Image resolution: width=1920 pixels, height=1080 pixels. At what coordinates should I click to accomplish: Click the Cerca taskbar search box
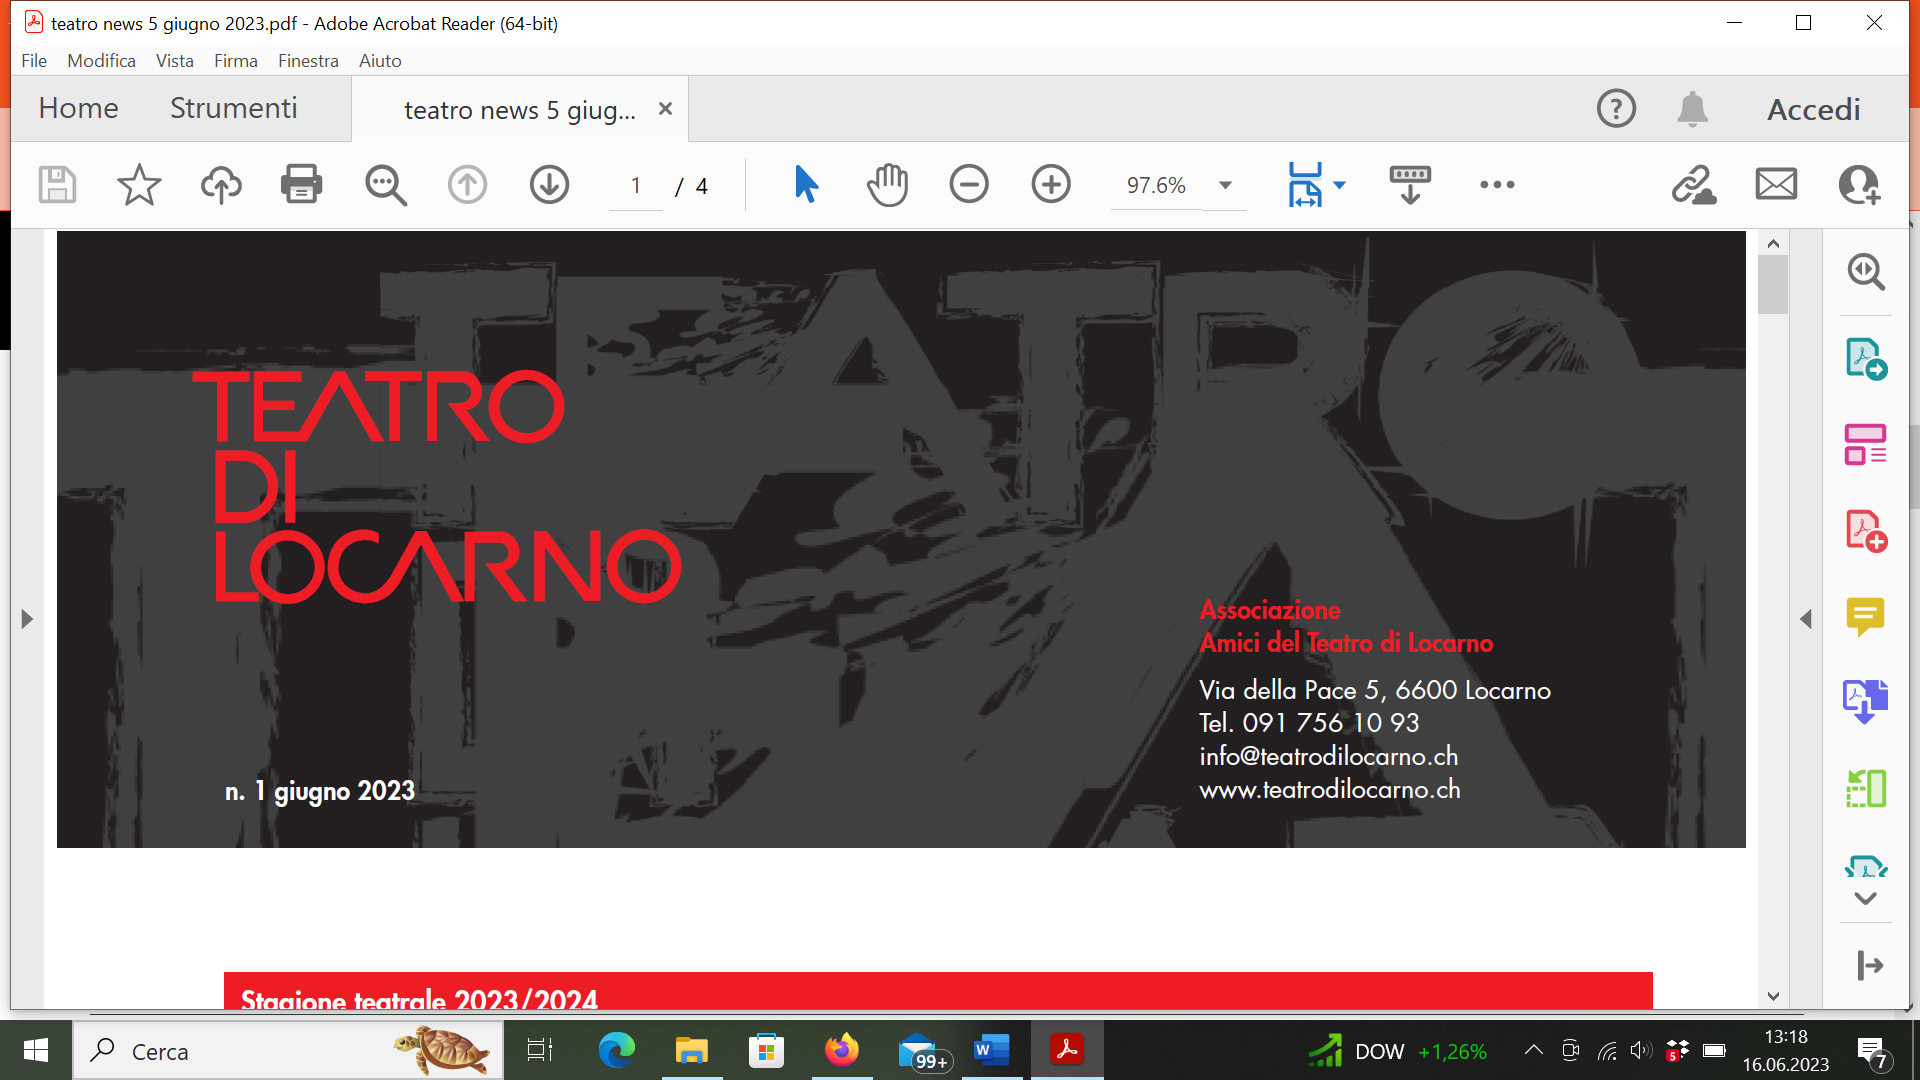point(288,1051)
